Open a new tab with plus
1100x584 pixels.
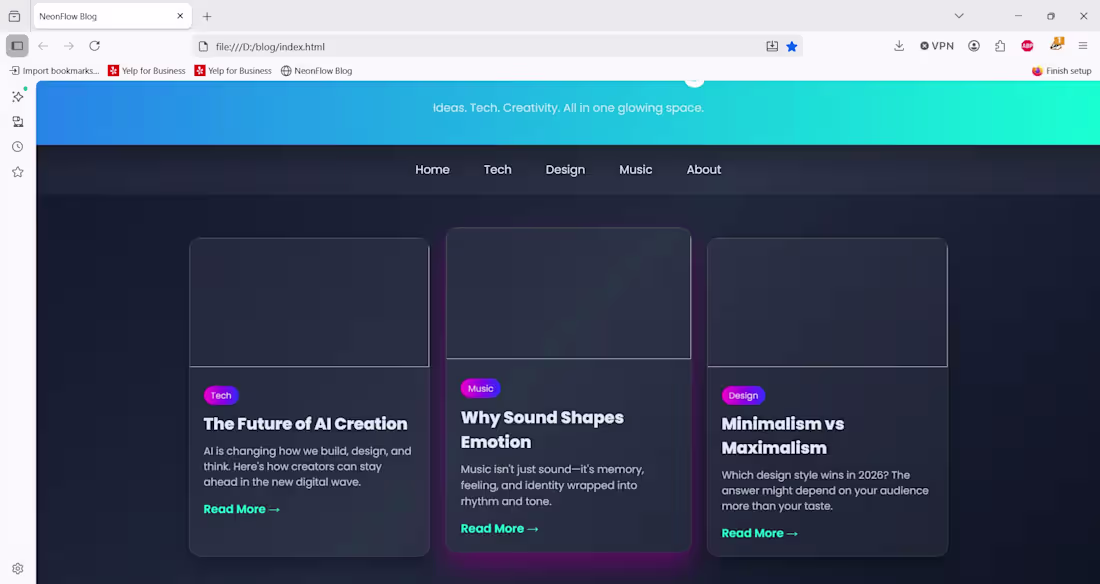click(207, 16)
